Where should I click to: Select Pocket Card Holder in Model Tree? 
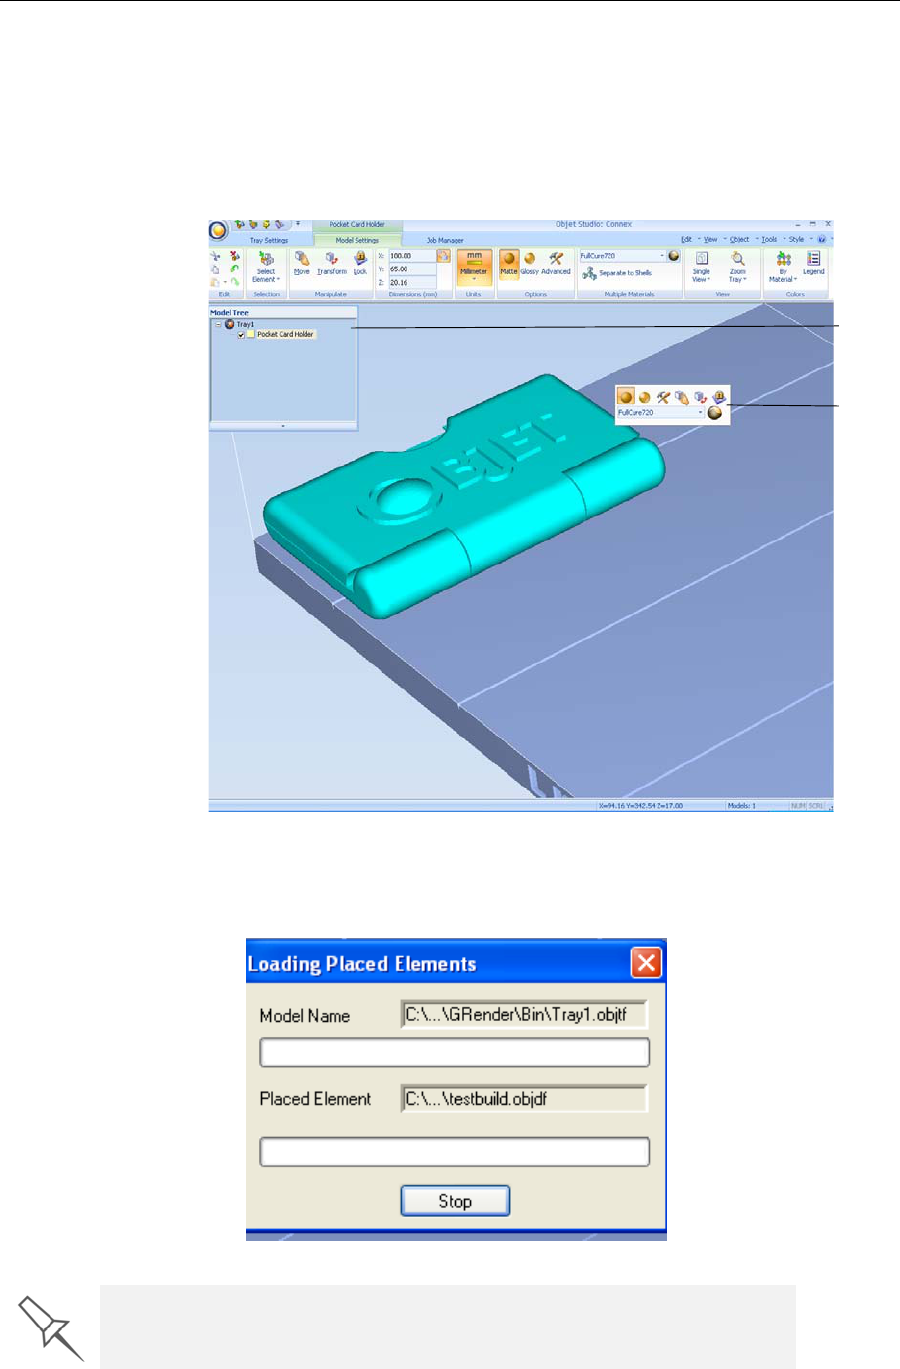(x=285, y=334)
